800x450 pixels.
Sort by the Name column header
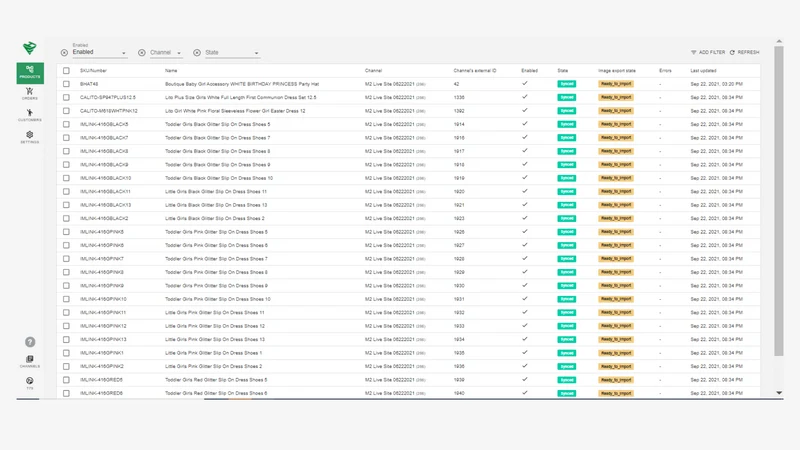(x=171, y=70)
